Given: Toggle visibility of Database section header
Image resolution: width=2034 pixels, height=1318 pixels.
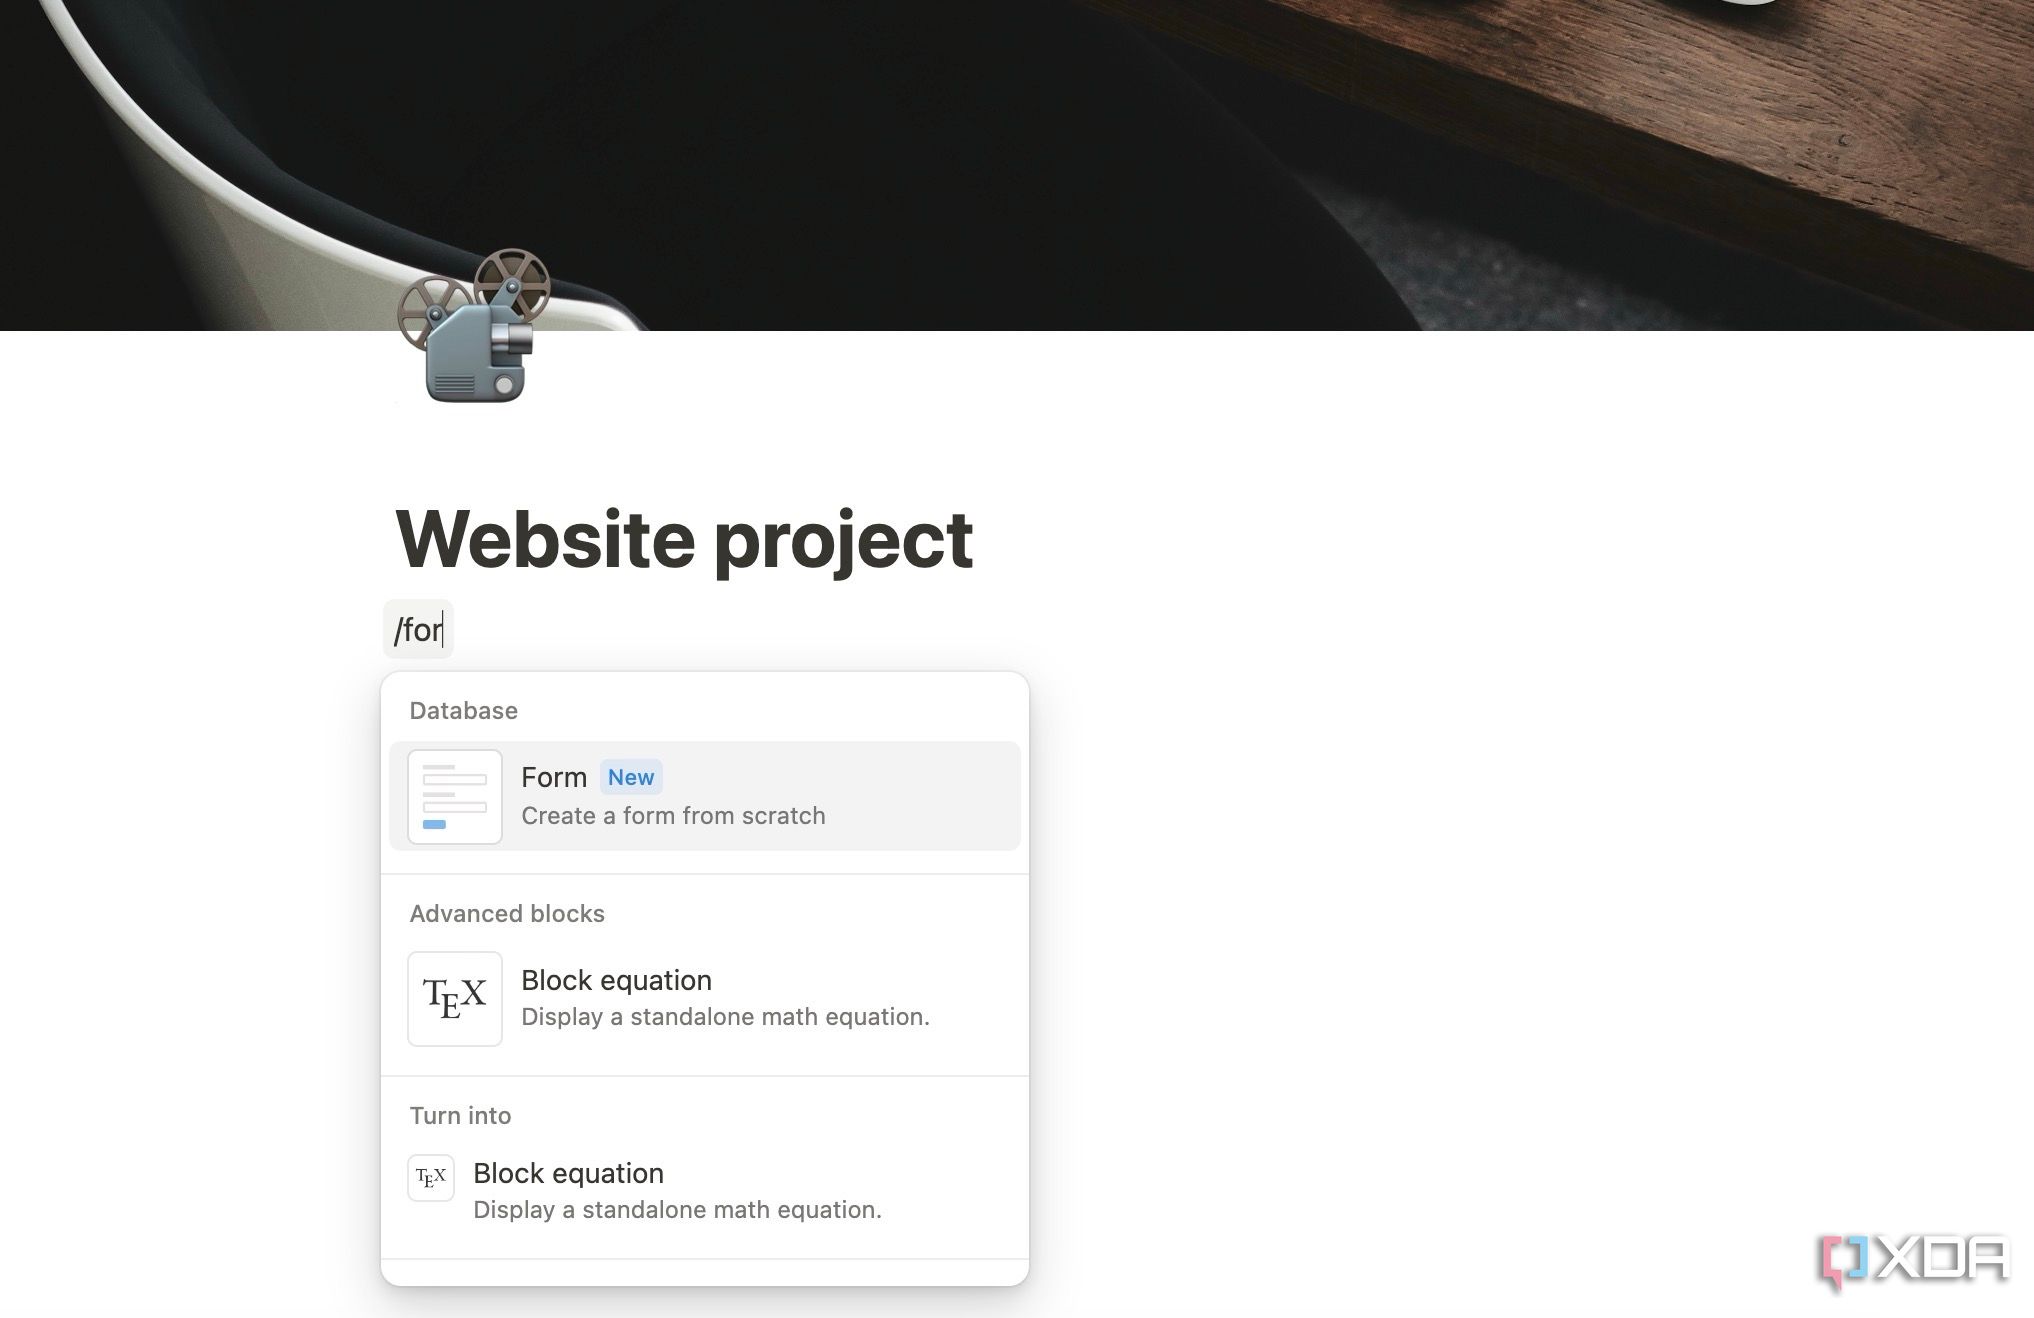Looking at the screenshot, I should [x=463, y=710].
